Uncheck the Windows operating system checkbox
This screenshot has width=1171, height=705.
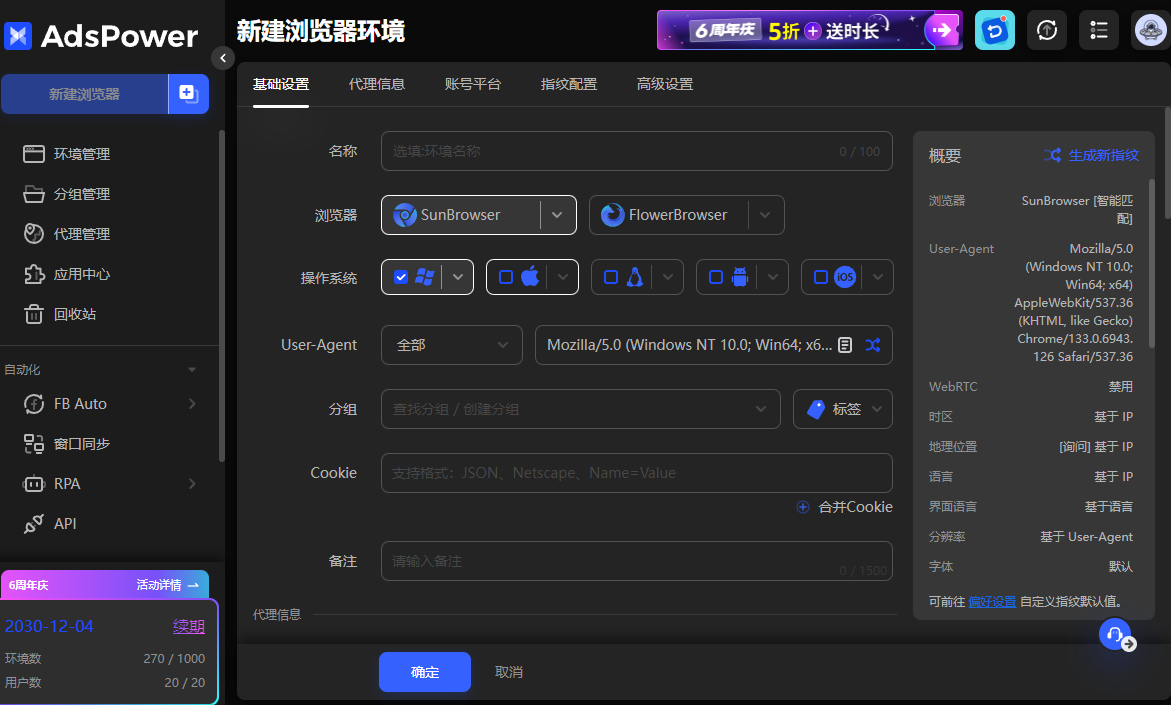pyautogui.click(x=401, y=277)
